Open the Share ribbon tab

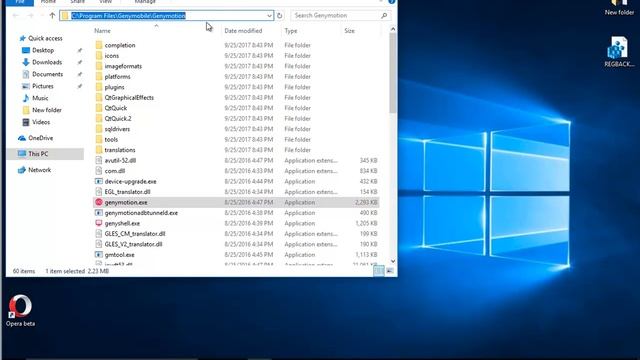point(77,2)
